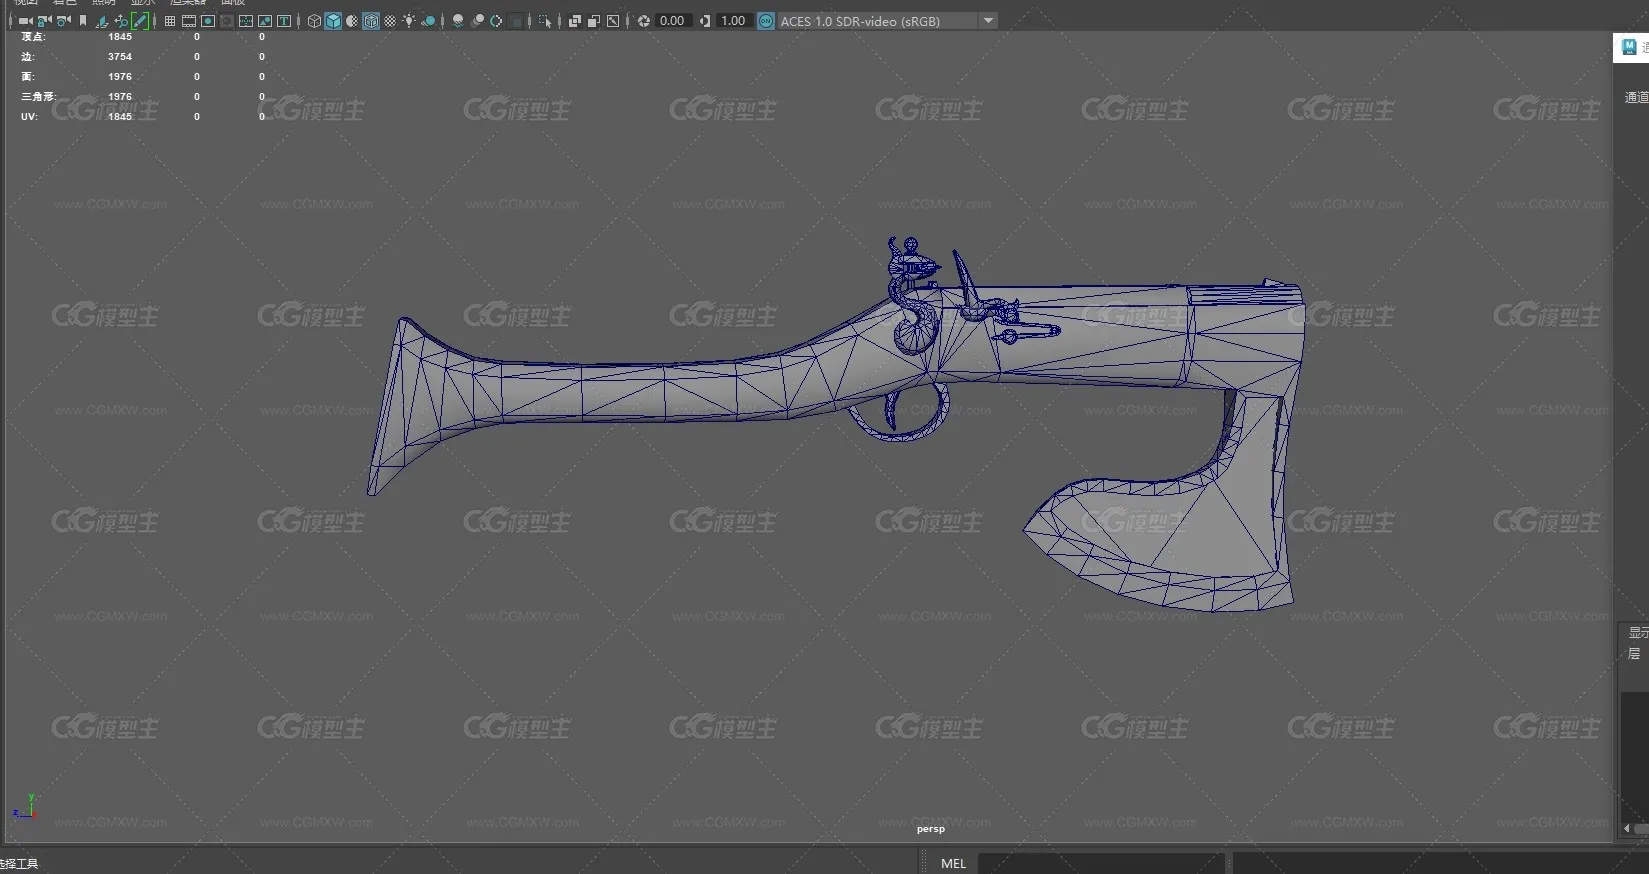Switch to wireframe display cube icon

(314, 21)
